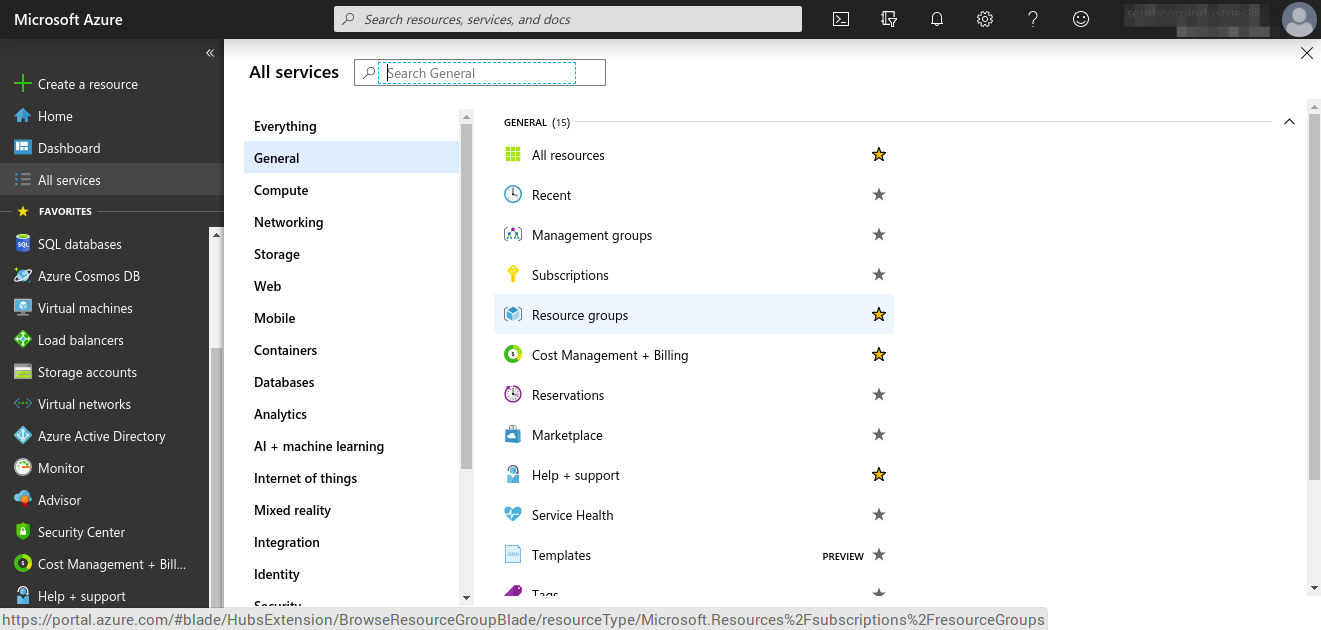Click the Microsoft Azure portal title
Screen dimensions: 1321x630
point(68,19)
